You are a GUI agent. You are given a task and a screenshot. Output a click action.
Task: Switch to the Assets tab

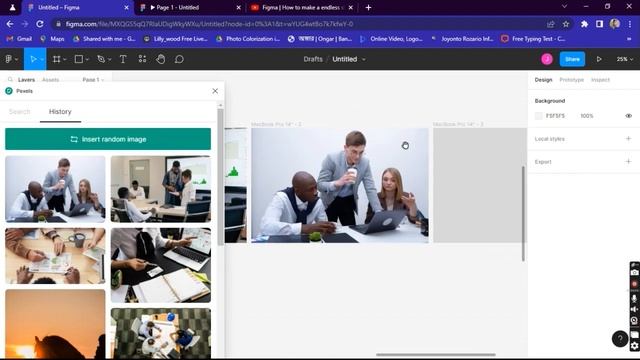point(51,80)
